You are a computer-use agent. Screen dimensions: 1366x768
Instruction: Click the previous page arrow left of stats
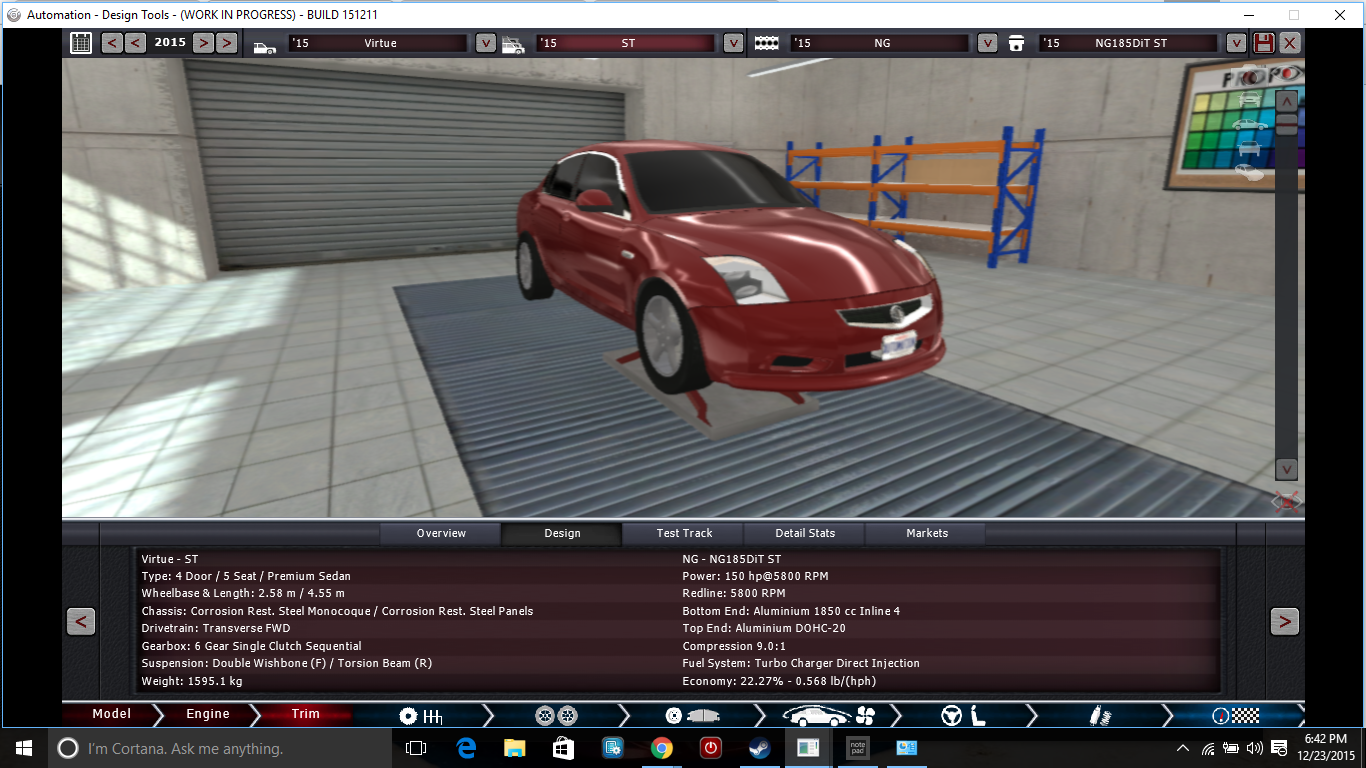pos(81,621)
